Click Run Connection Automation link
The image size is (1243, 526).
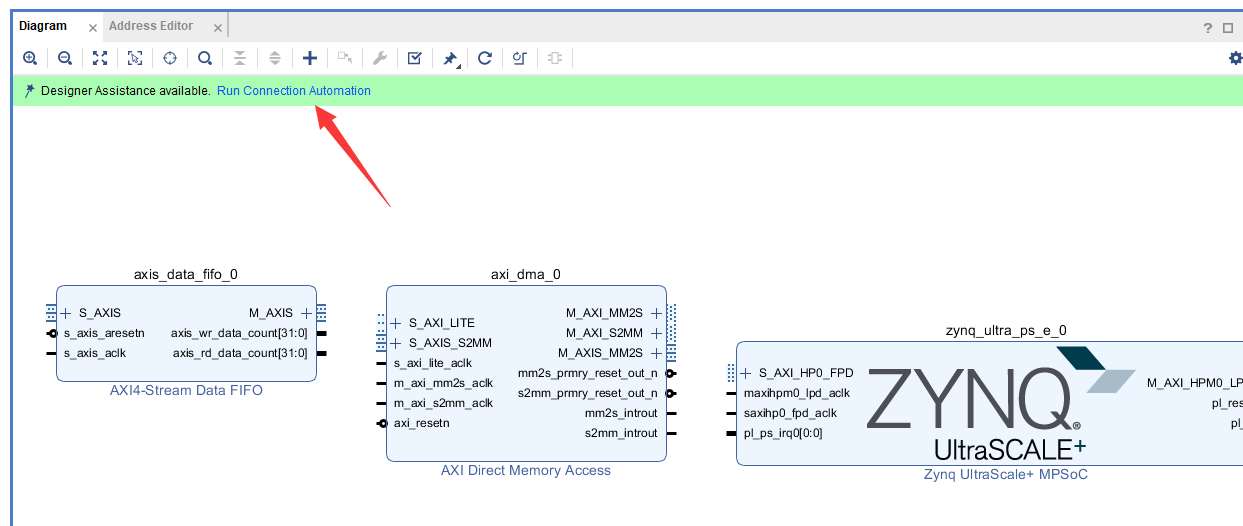294,91
